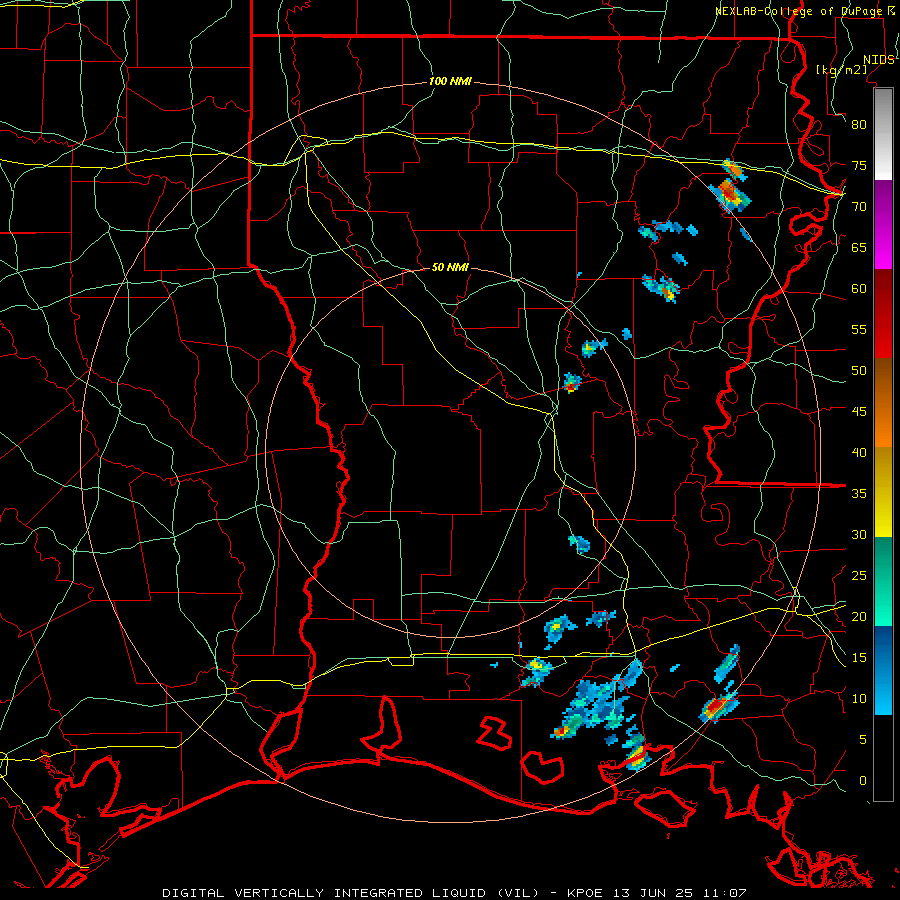Screen dimensions: 900x900
Task: Click the '80' value on the scale
Action: point(859,125)
